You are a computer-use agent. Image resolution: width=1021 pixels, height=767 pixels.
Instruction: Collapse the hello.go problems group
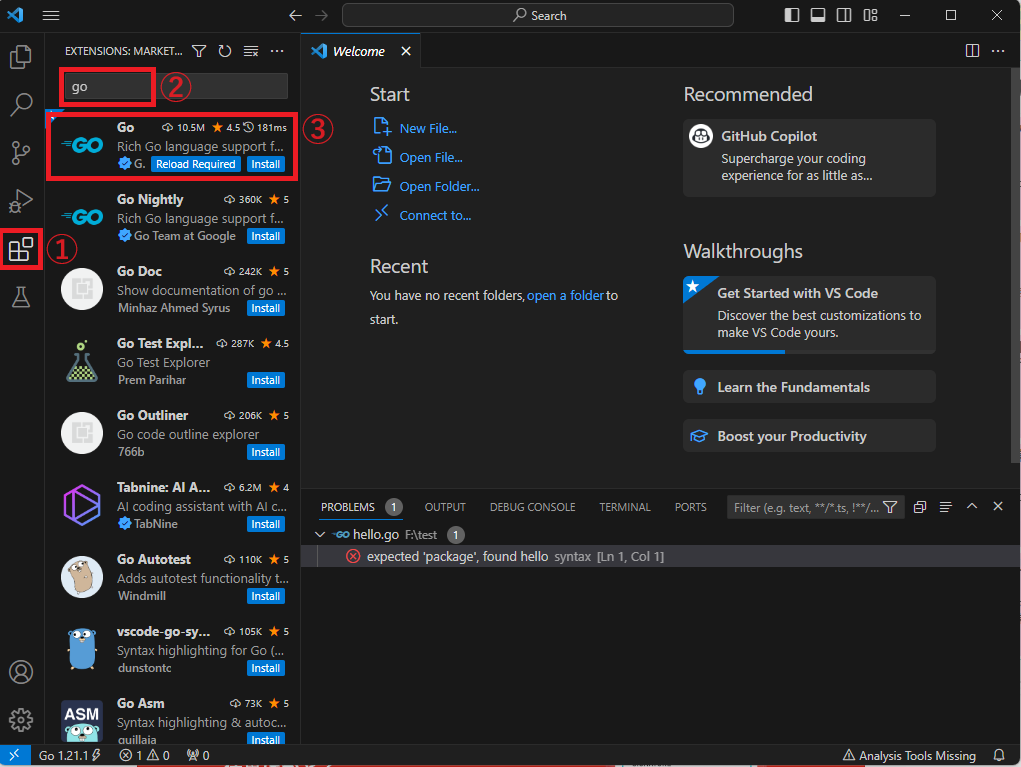tap(320, 535)
